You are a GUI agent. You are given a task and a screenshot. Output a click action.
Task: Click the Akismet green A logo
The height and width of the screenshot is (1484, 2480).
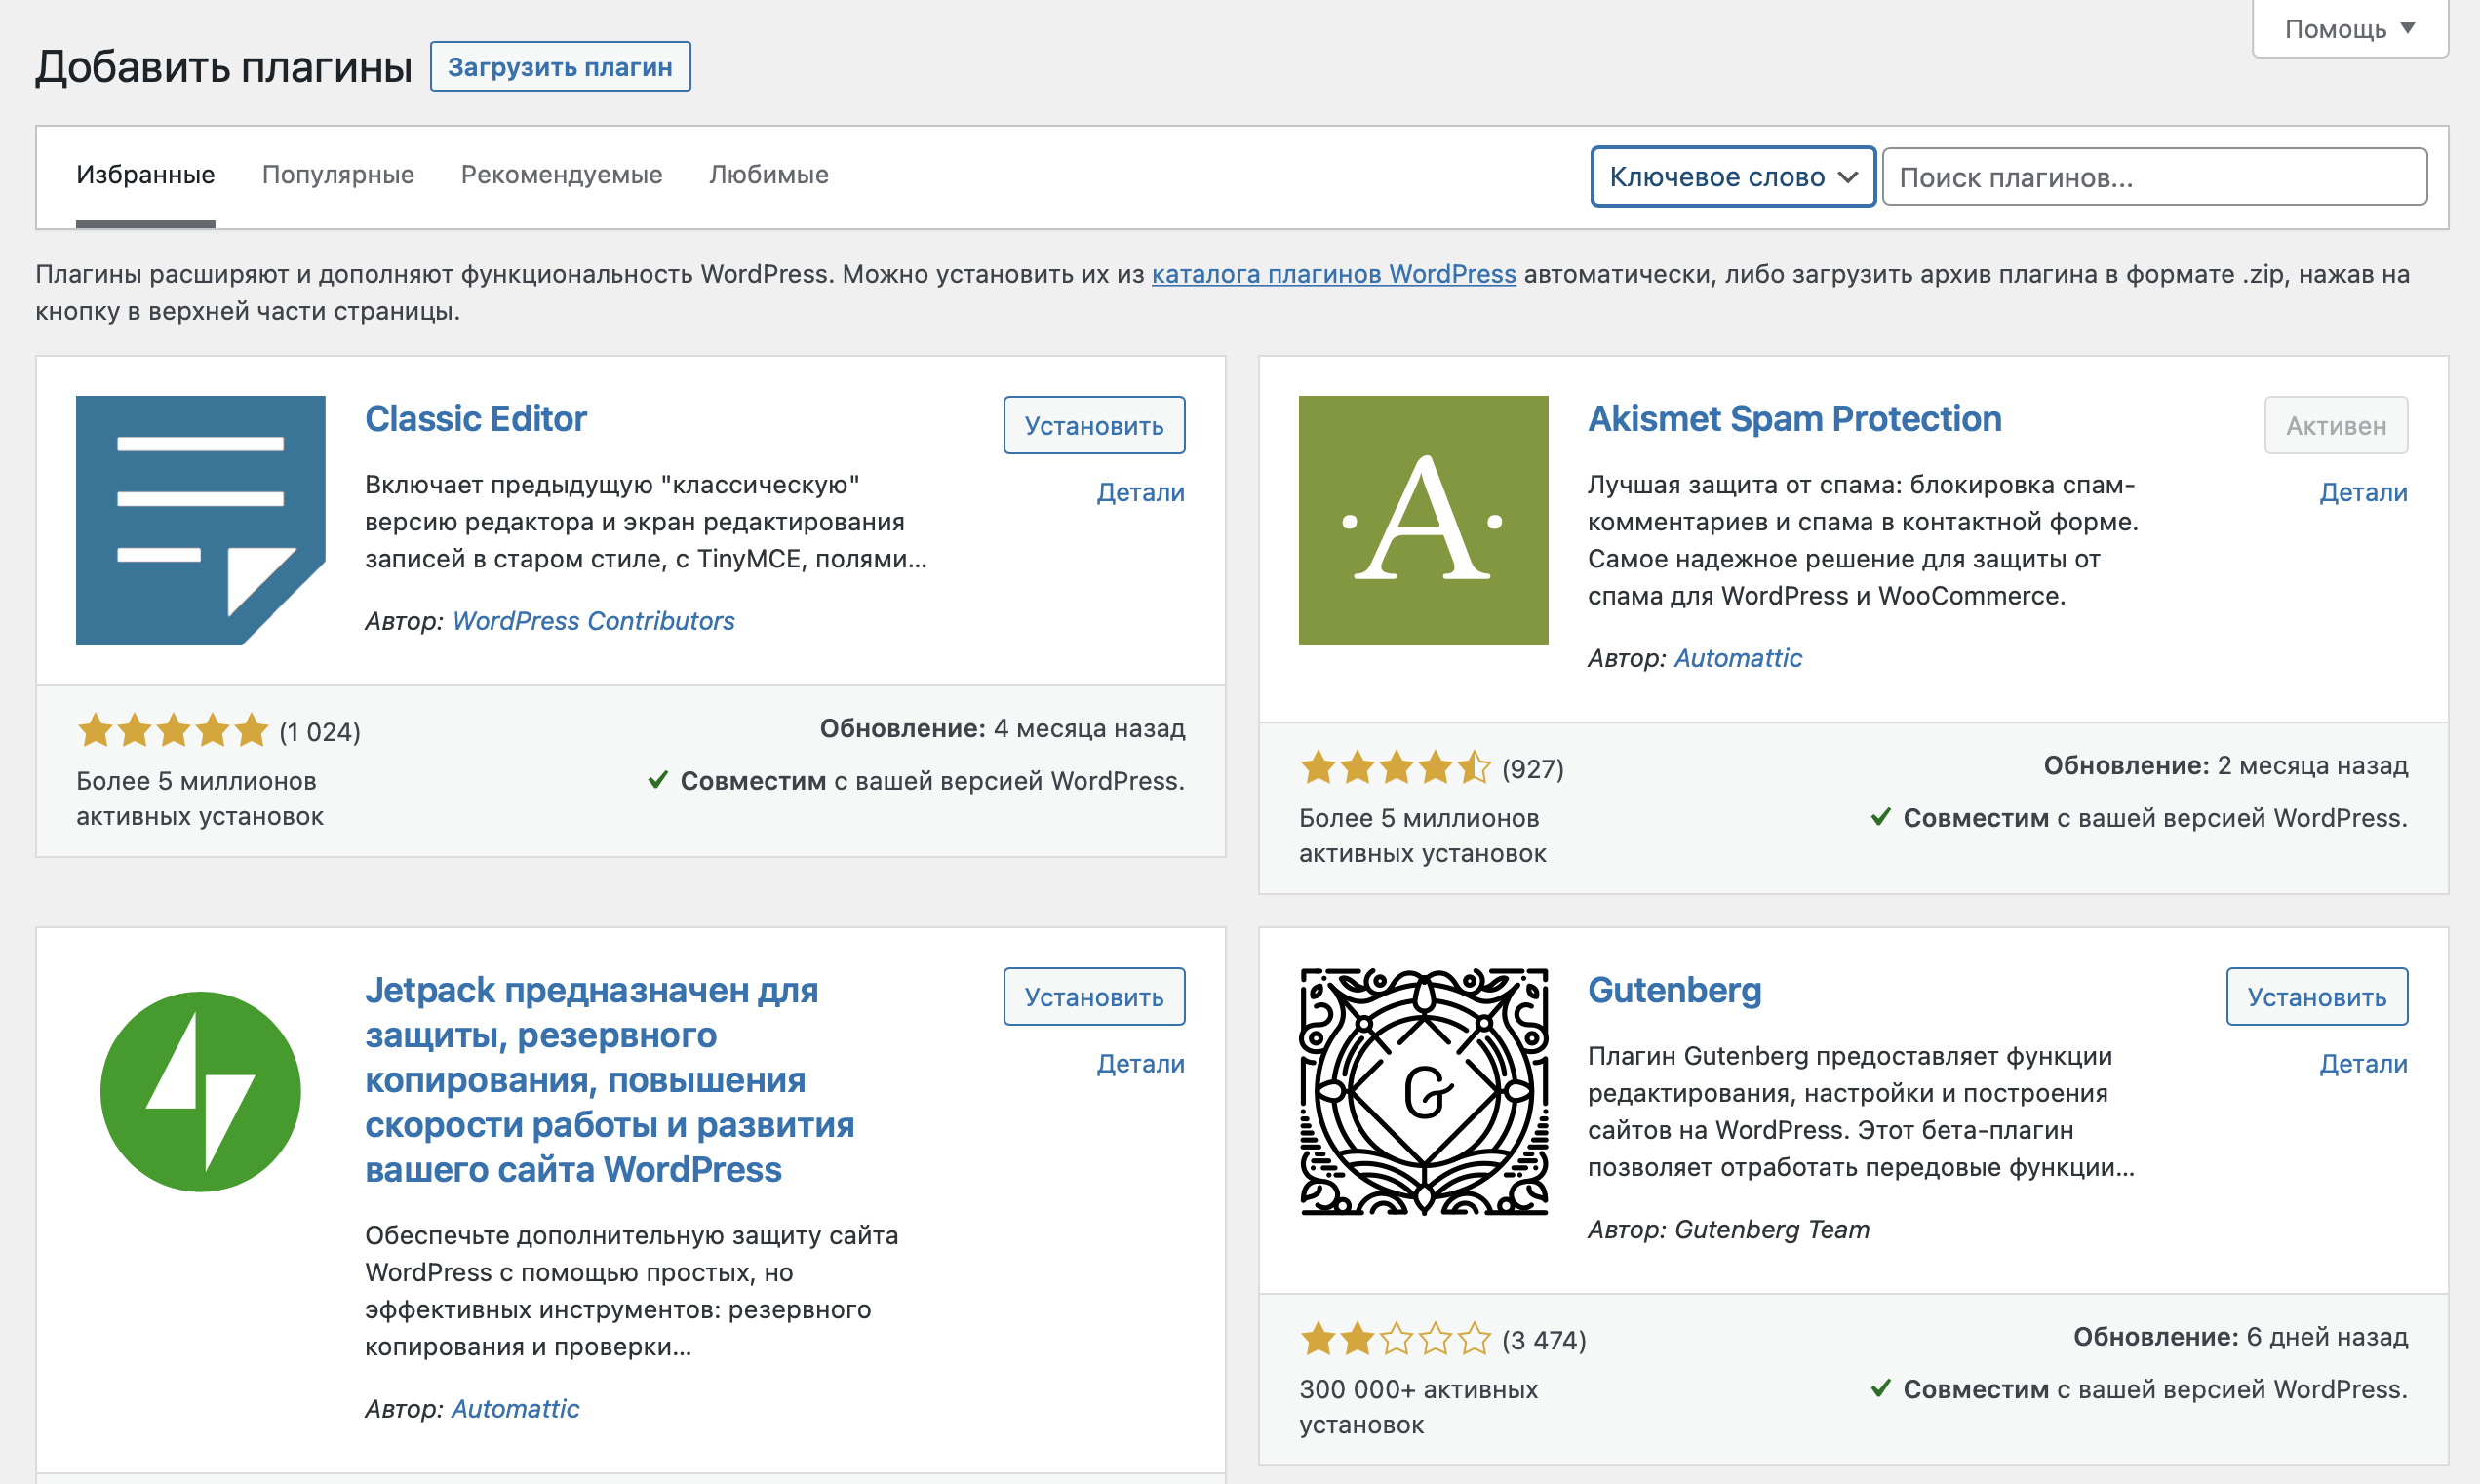point(1423,520)
